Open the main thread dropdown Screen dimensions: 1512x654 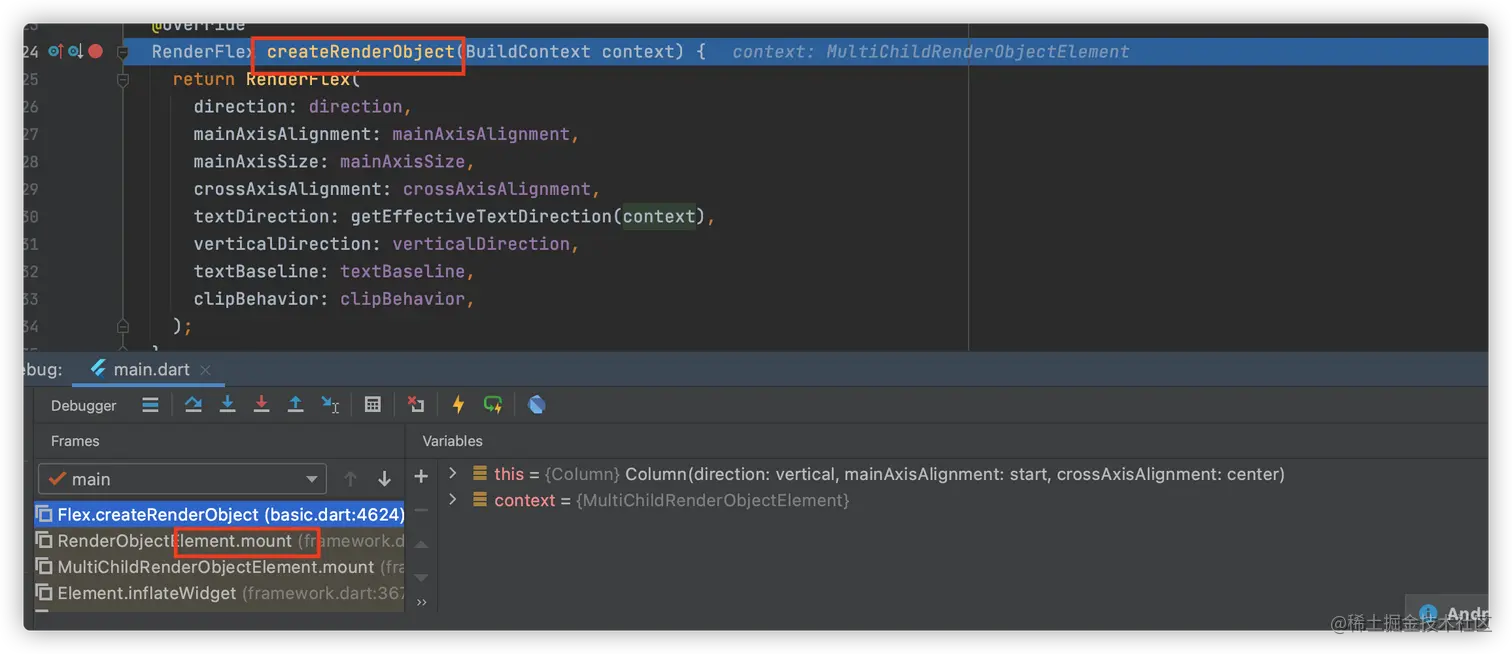pyautogui.click(x=182, y=479)
